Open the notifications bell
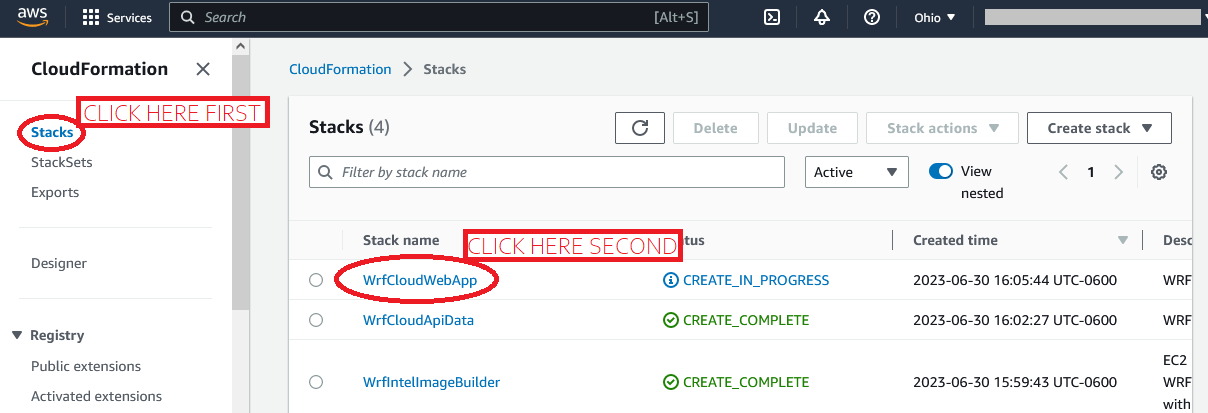Viewport: 1208px width, 413px height. (822, 18)
